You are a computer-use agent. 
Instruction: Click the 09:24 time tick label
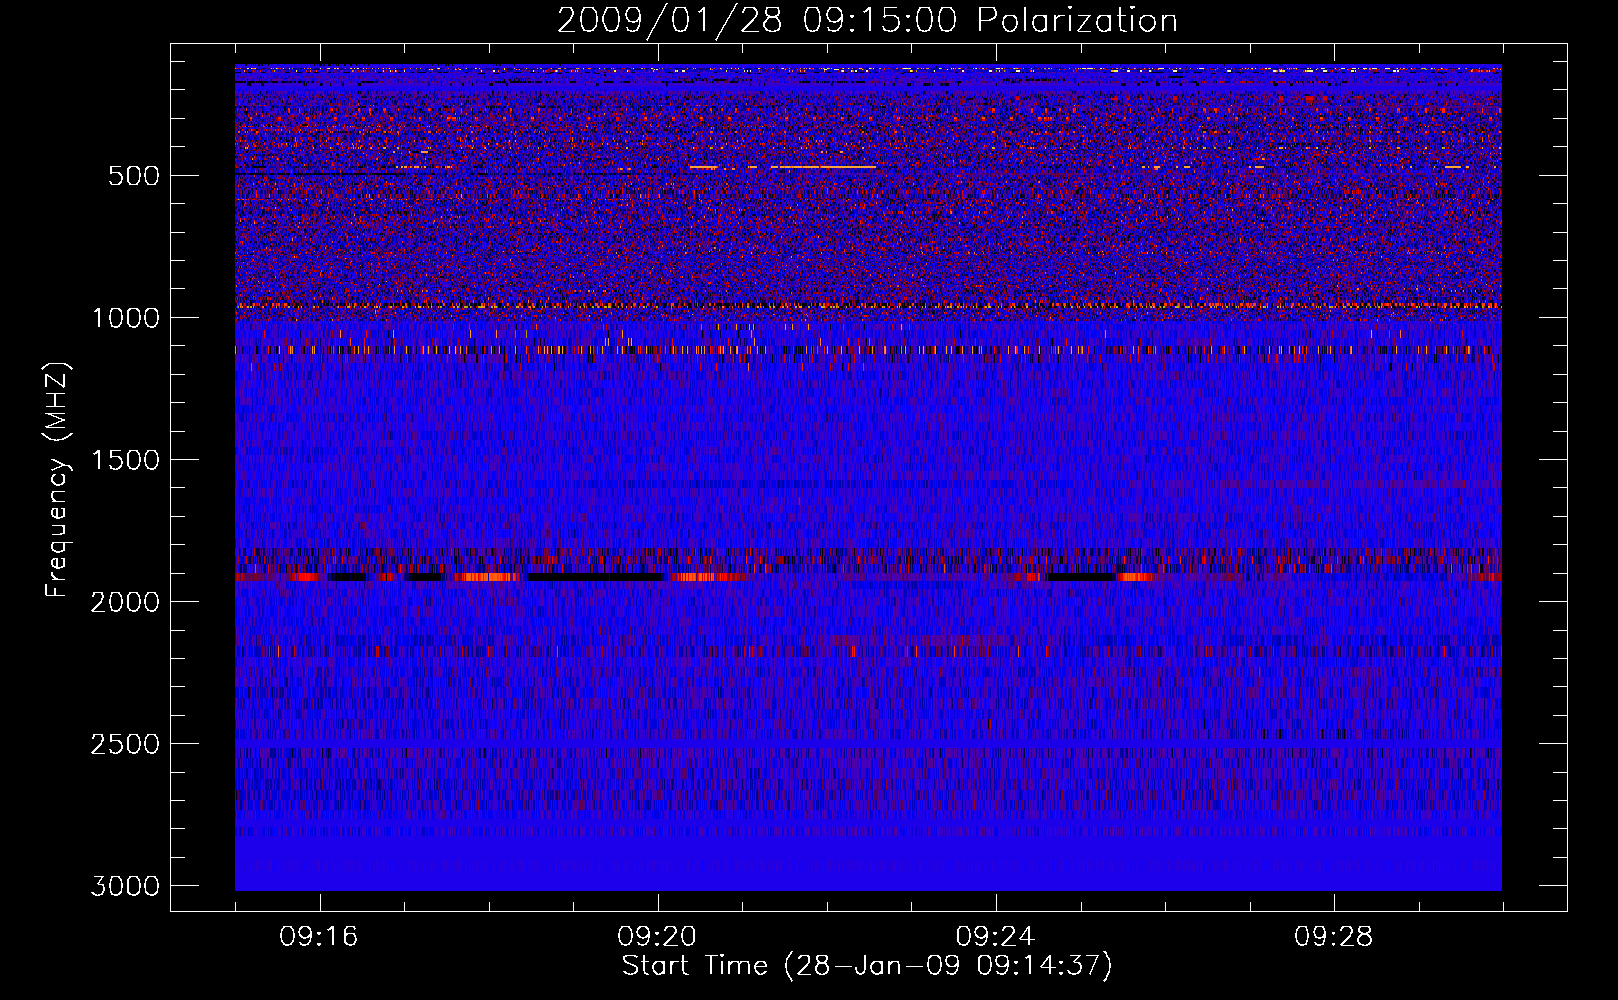(x=995, y=937)
